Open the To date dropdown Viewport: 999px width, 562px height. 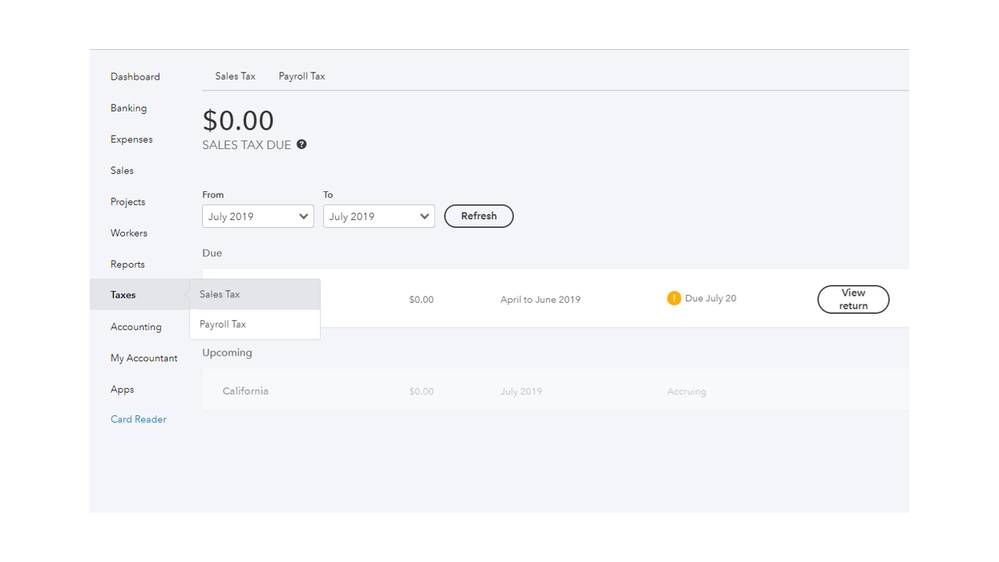pyautogui.click(x=378, y=216)
